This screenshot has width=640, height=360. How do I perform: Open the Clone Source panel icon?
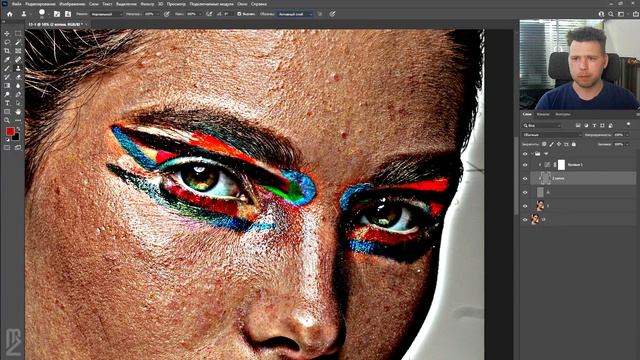pyautogui.click(x=68, y=14)
